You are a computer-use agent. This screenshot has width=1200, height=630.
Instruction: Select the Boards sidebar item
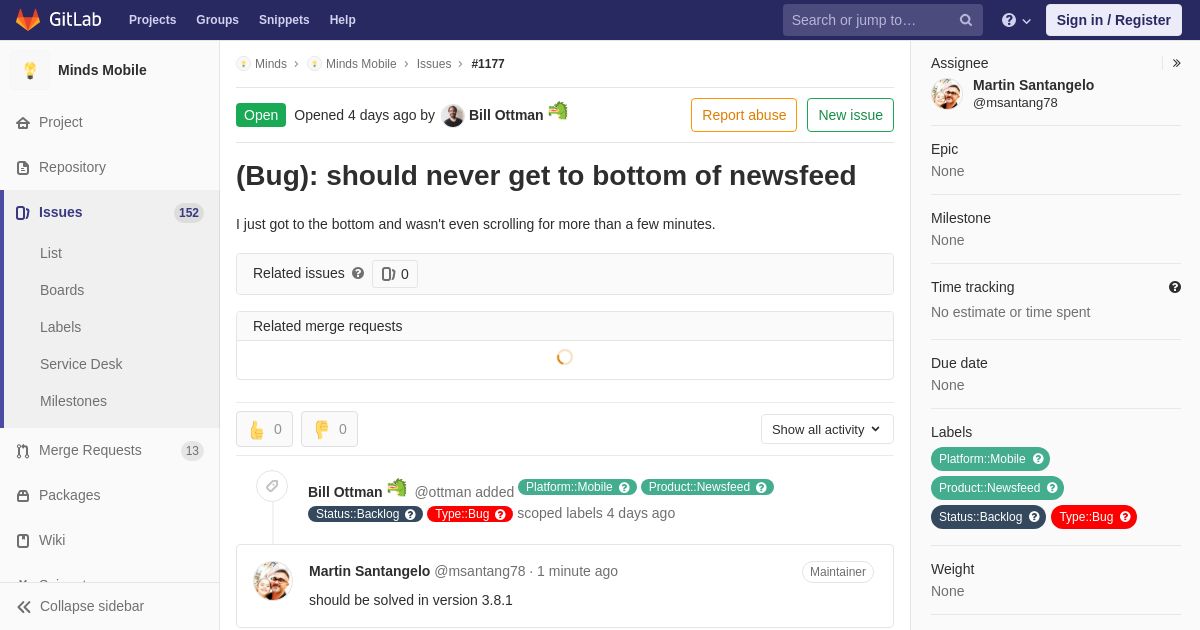click(62, 290)
